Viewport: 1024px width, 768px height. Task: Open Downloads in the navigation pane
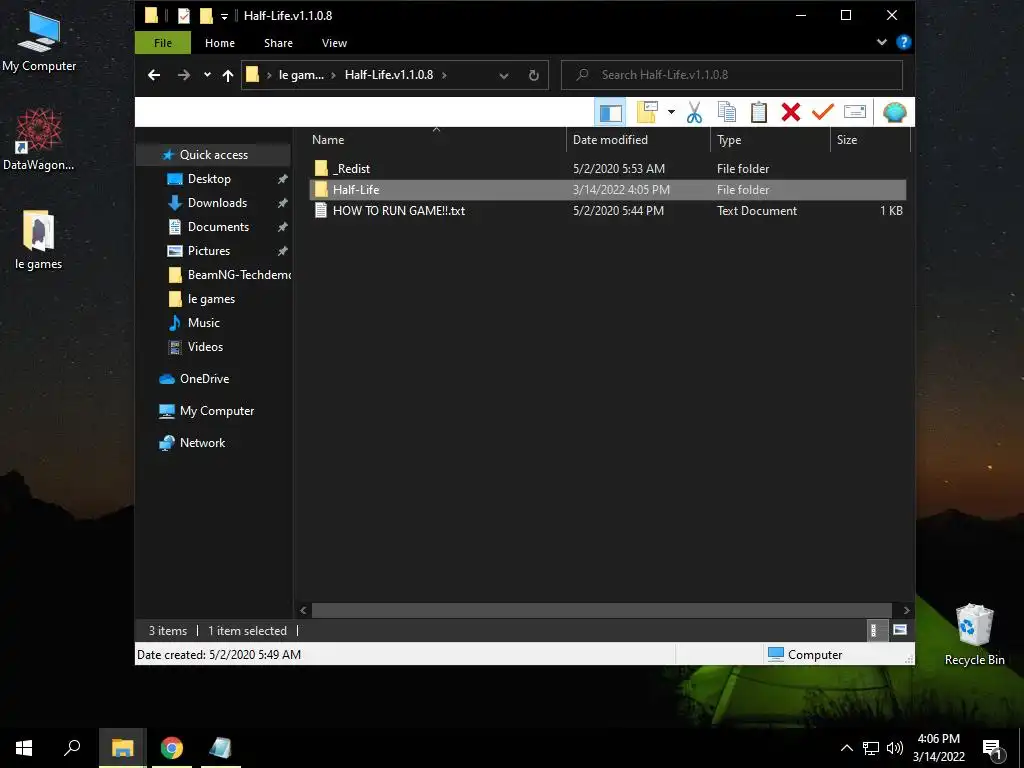tap(217, 203)
